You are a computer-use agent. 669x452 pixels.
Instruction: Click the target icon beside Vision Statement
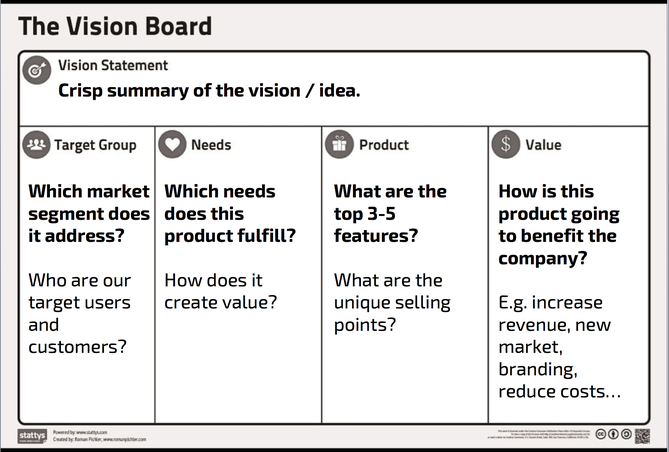pyautogui.click(x=37, y=70)
